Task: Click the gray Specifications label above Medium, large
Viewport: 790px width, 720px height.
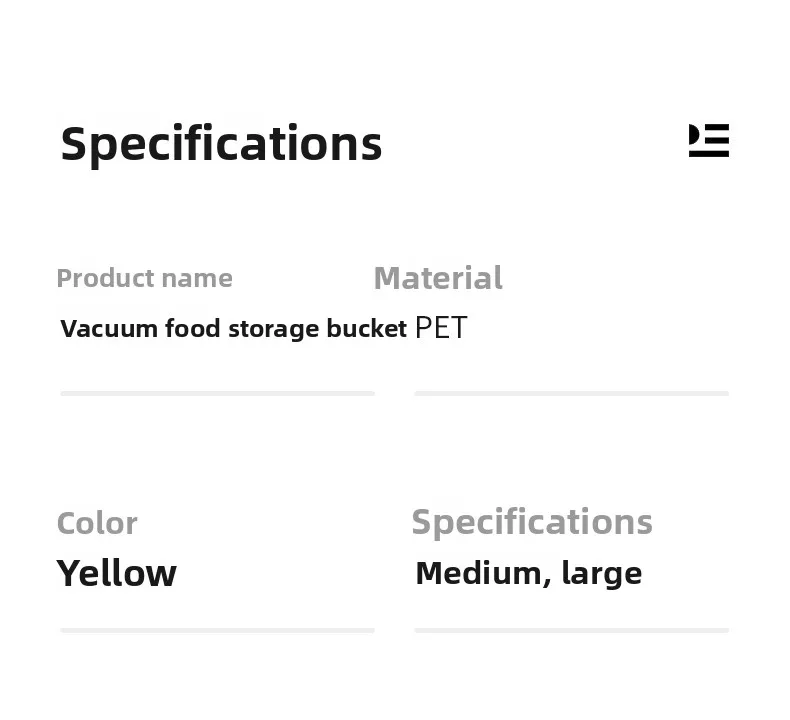Action: click(x=532, y=522)
